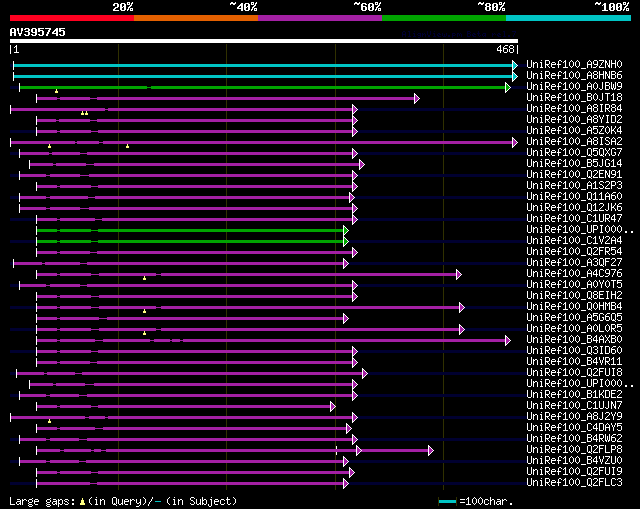Click the yellow gap icon in the Large gaps legend

pos(82,502)
